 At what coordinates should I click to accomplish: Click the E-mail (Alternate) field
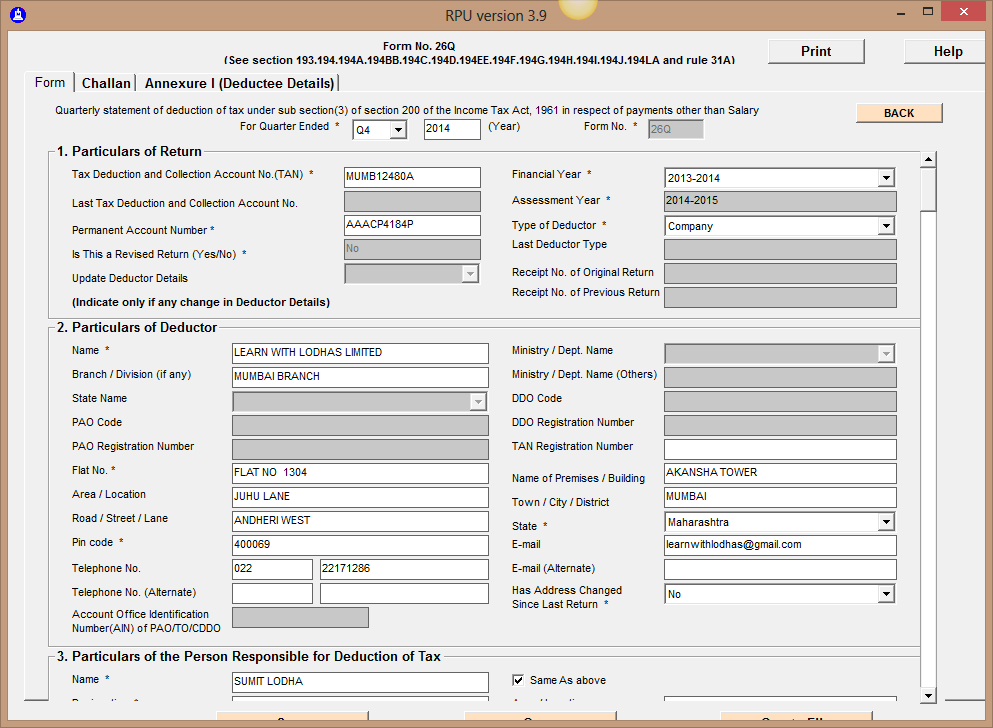point(780,569)
